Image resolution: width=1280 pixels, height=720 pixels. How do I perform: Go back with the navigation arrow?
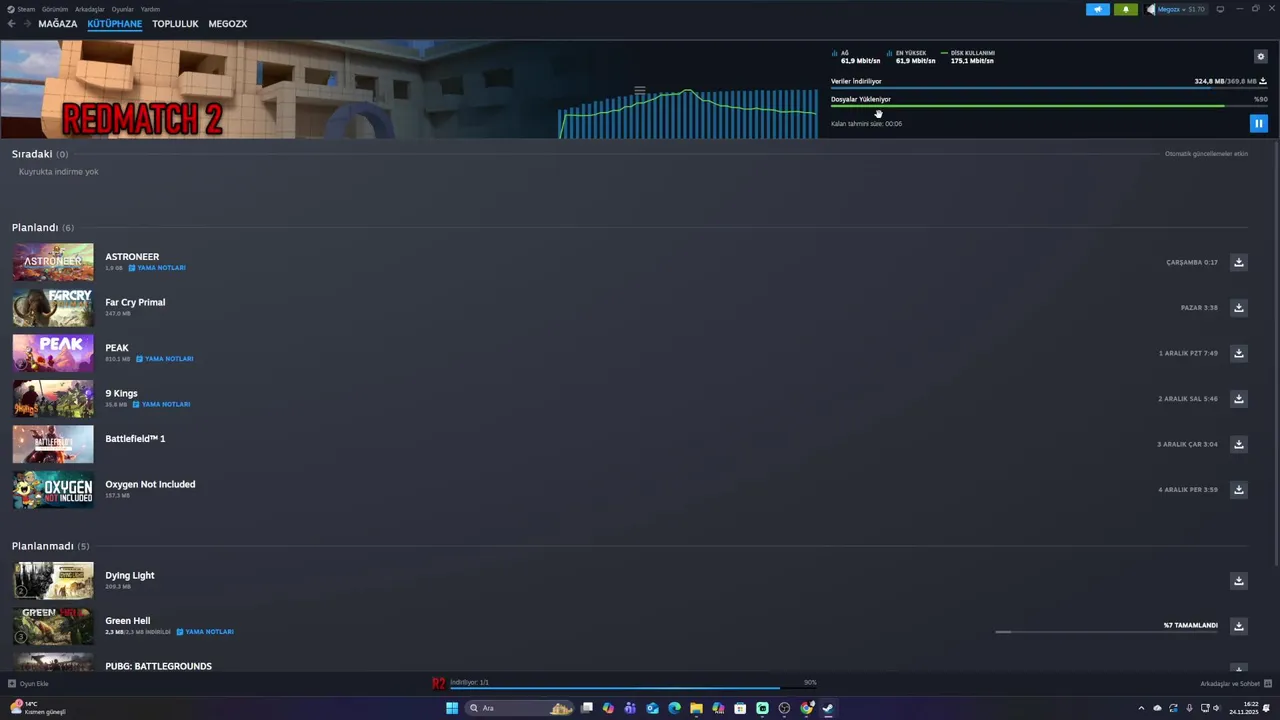12,24
